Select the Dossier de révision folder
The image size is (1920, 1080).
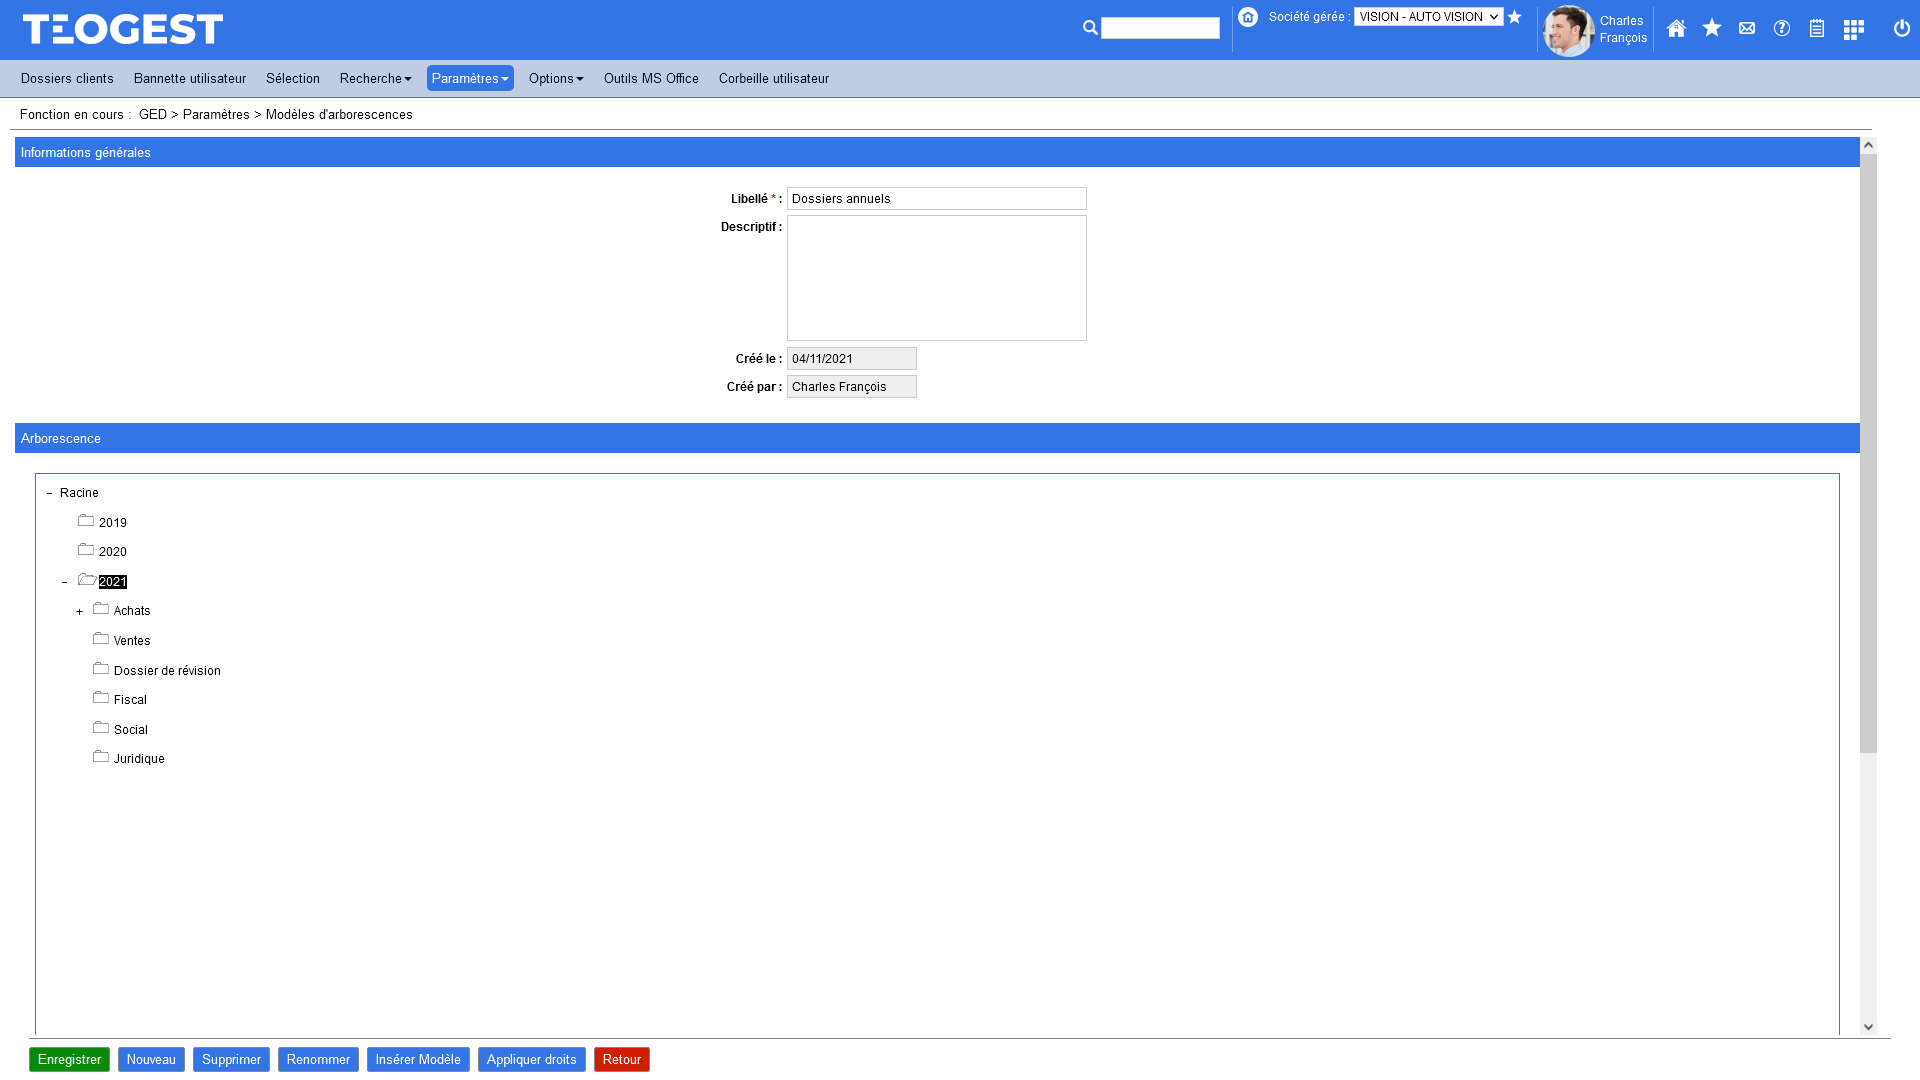point(167,671)
